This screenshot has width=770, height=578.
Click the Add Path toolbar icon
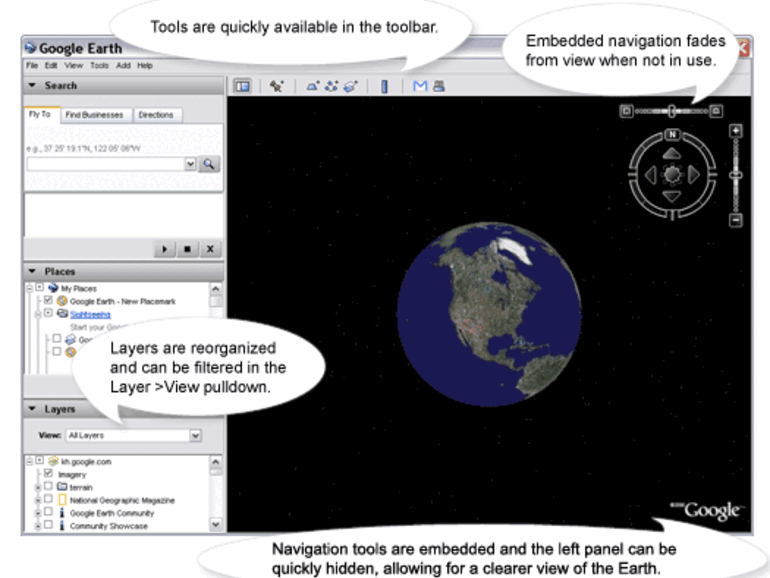point(331,86)
